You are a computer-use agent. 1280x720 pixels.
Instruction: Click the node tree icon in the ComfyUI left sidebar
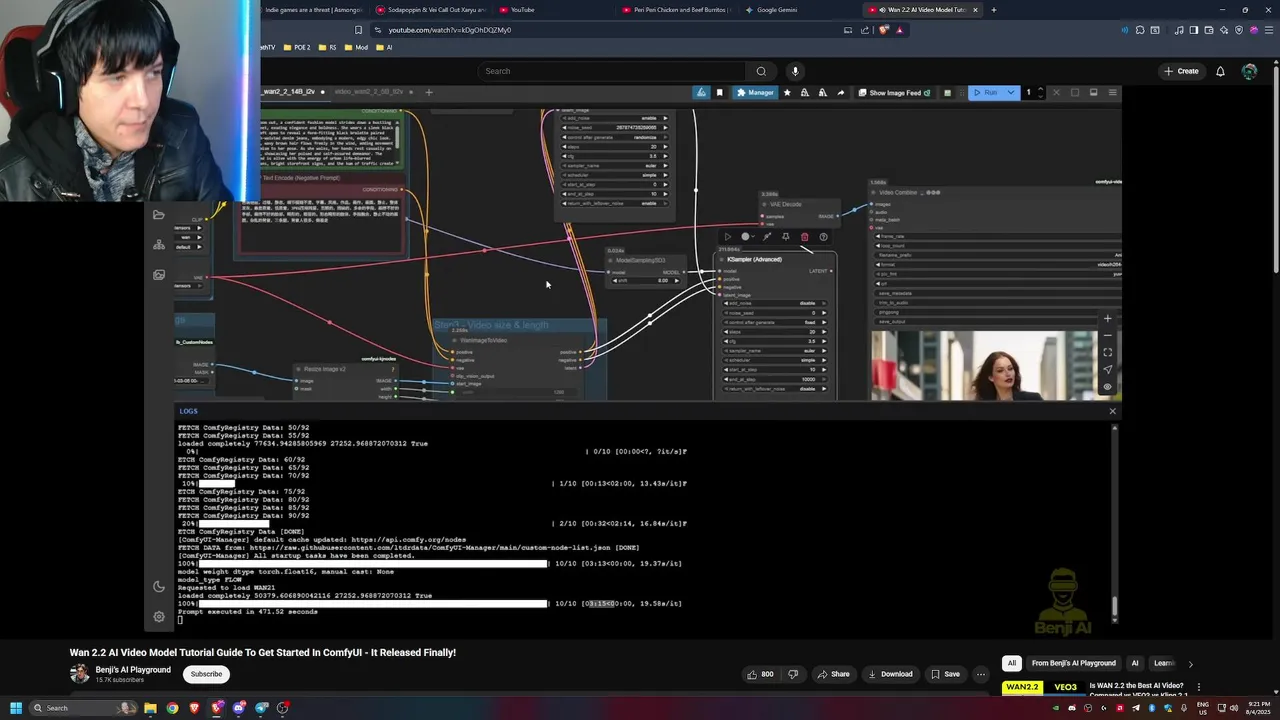tap(159, 245)
